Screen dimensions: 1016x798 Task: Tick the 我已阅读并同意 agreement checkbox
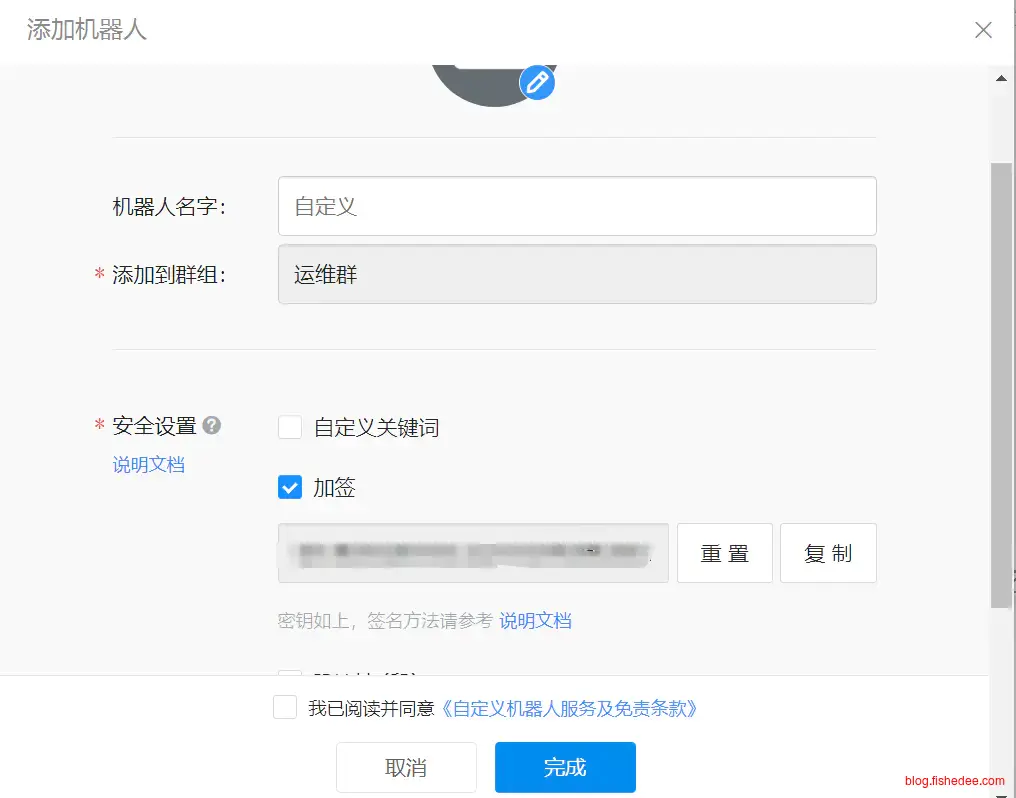click(285, 708)
